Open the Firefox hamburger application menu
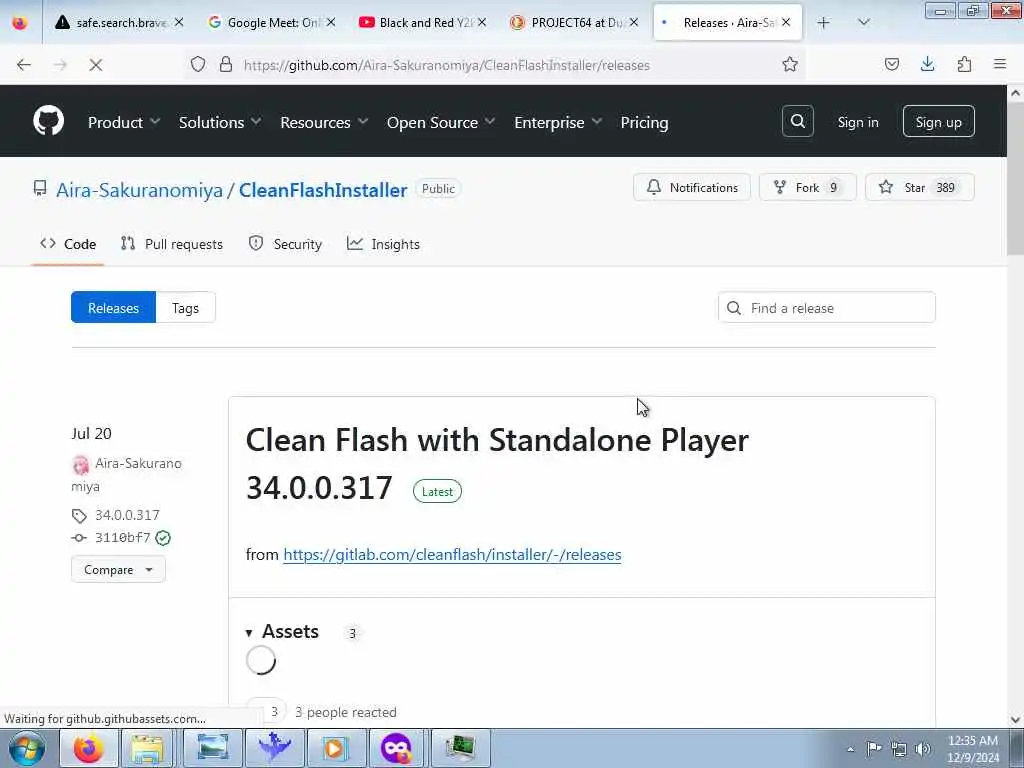The width and height of the screenshot is (1024, 768). 1000,64
